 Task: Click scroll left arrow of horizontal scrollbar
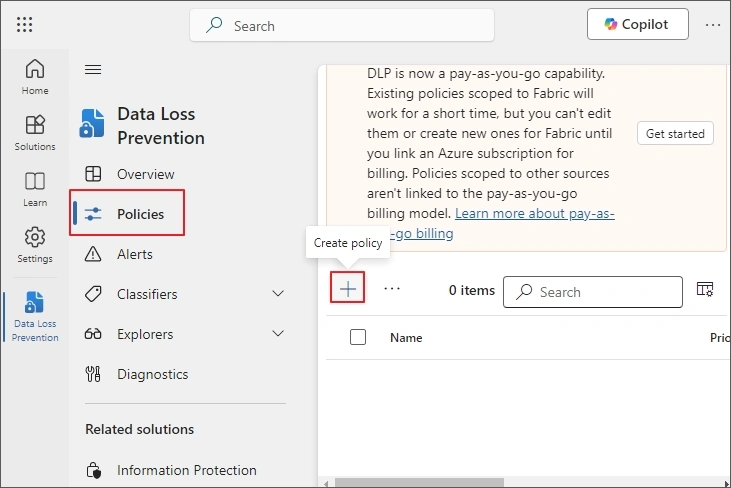tap(326, 483)
